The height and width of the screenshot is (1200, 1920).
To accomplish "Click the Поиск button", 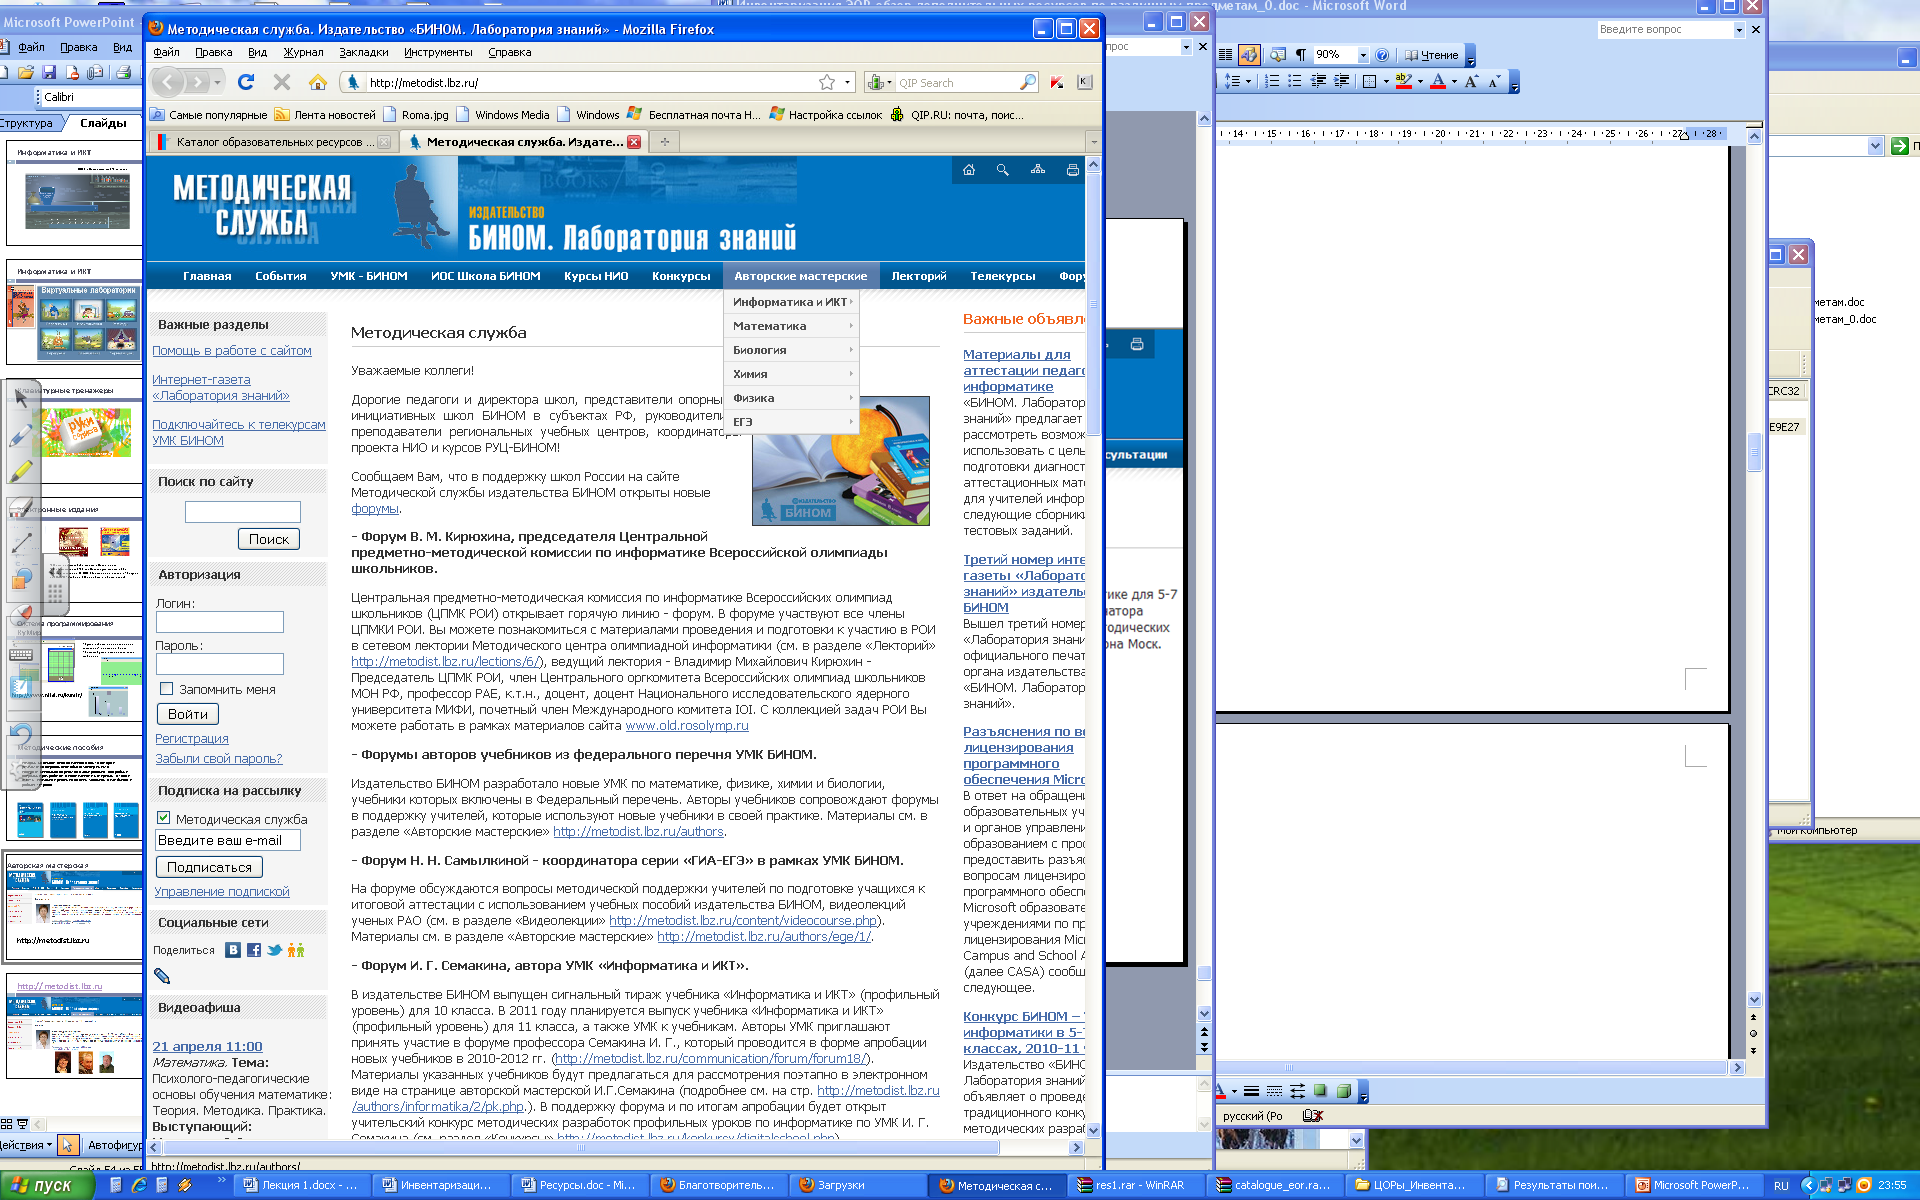I will coord(269,539).
